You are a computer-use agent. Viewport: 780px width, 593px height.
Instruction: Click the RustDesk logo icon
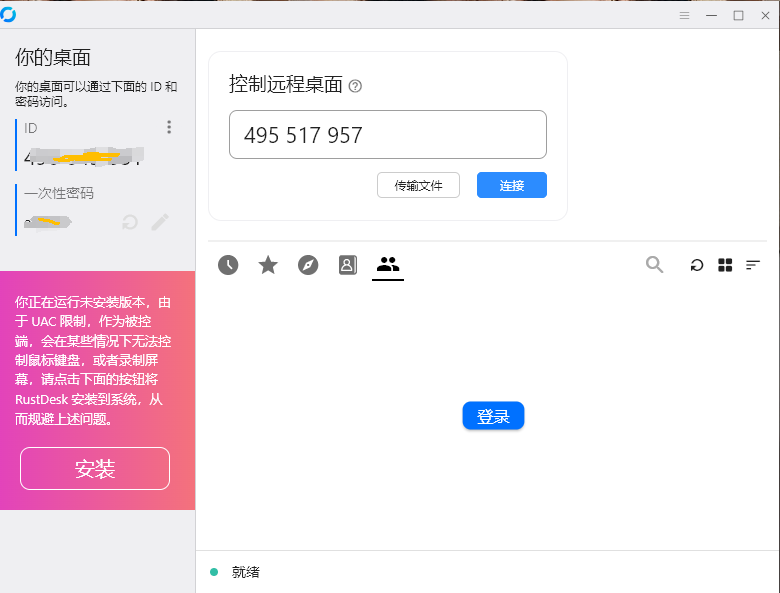pyautogui.click(x=7, y=14)
